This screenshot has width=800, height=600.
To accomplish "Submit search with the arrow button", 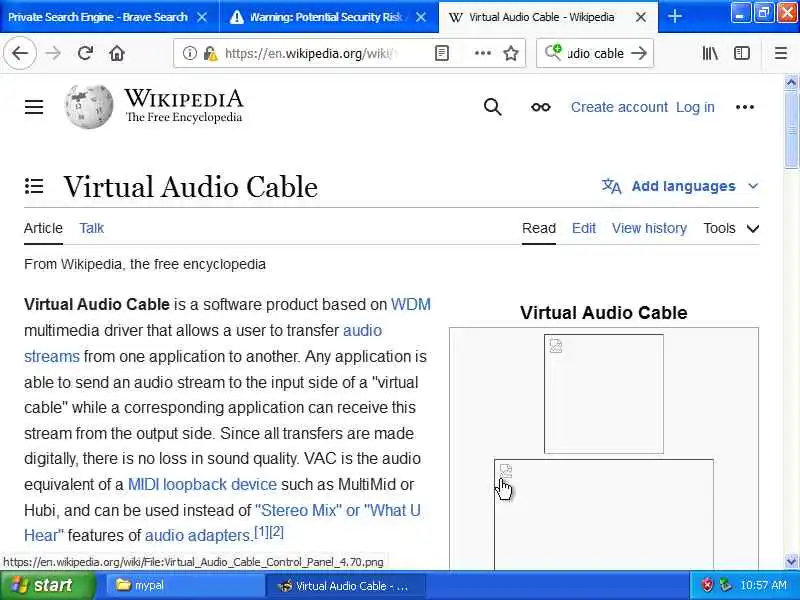I will (x=639, y=53).
